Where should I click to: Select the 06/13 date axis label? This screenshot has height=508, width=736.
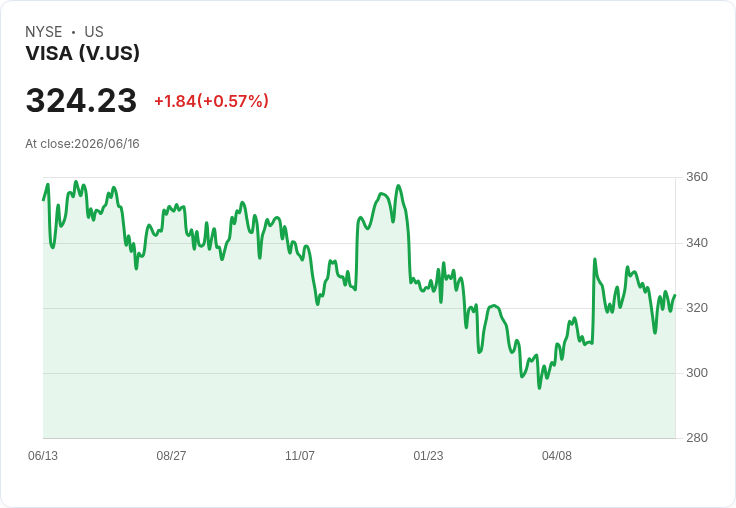pyautogui.click(x=43, y=455)
